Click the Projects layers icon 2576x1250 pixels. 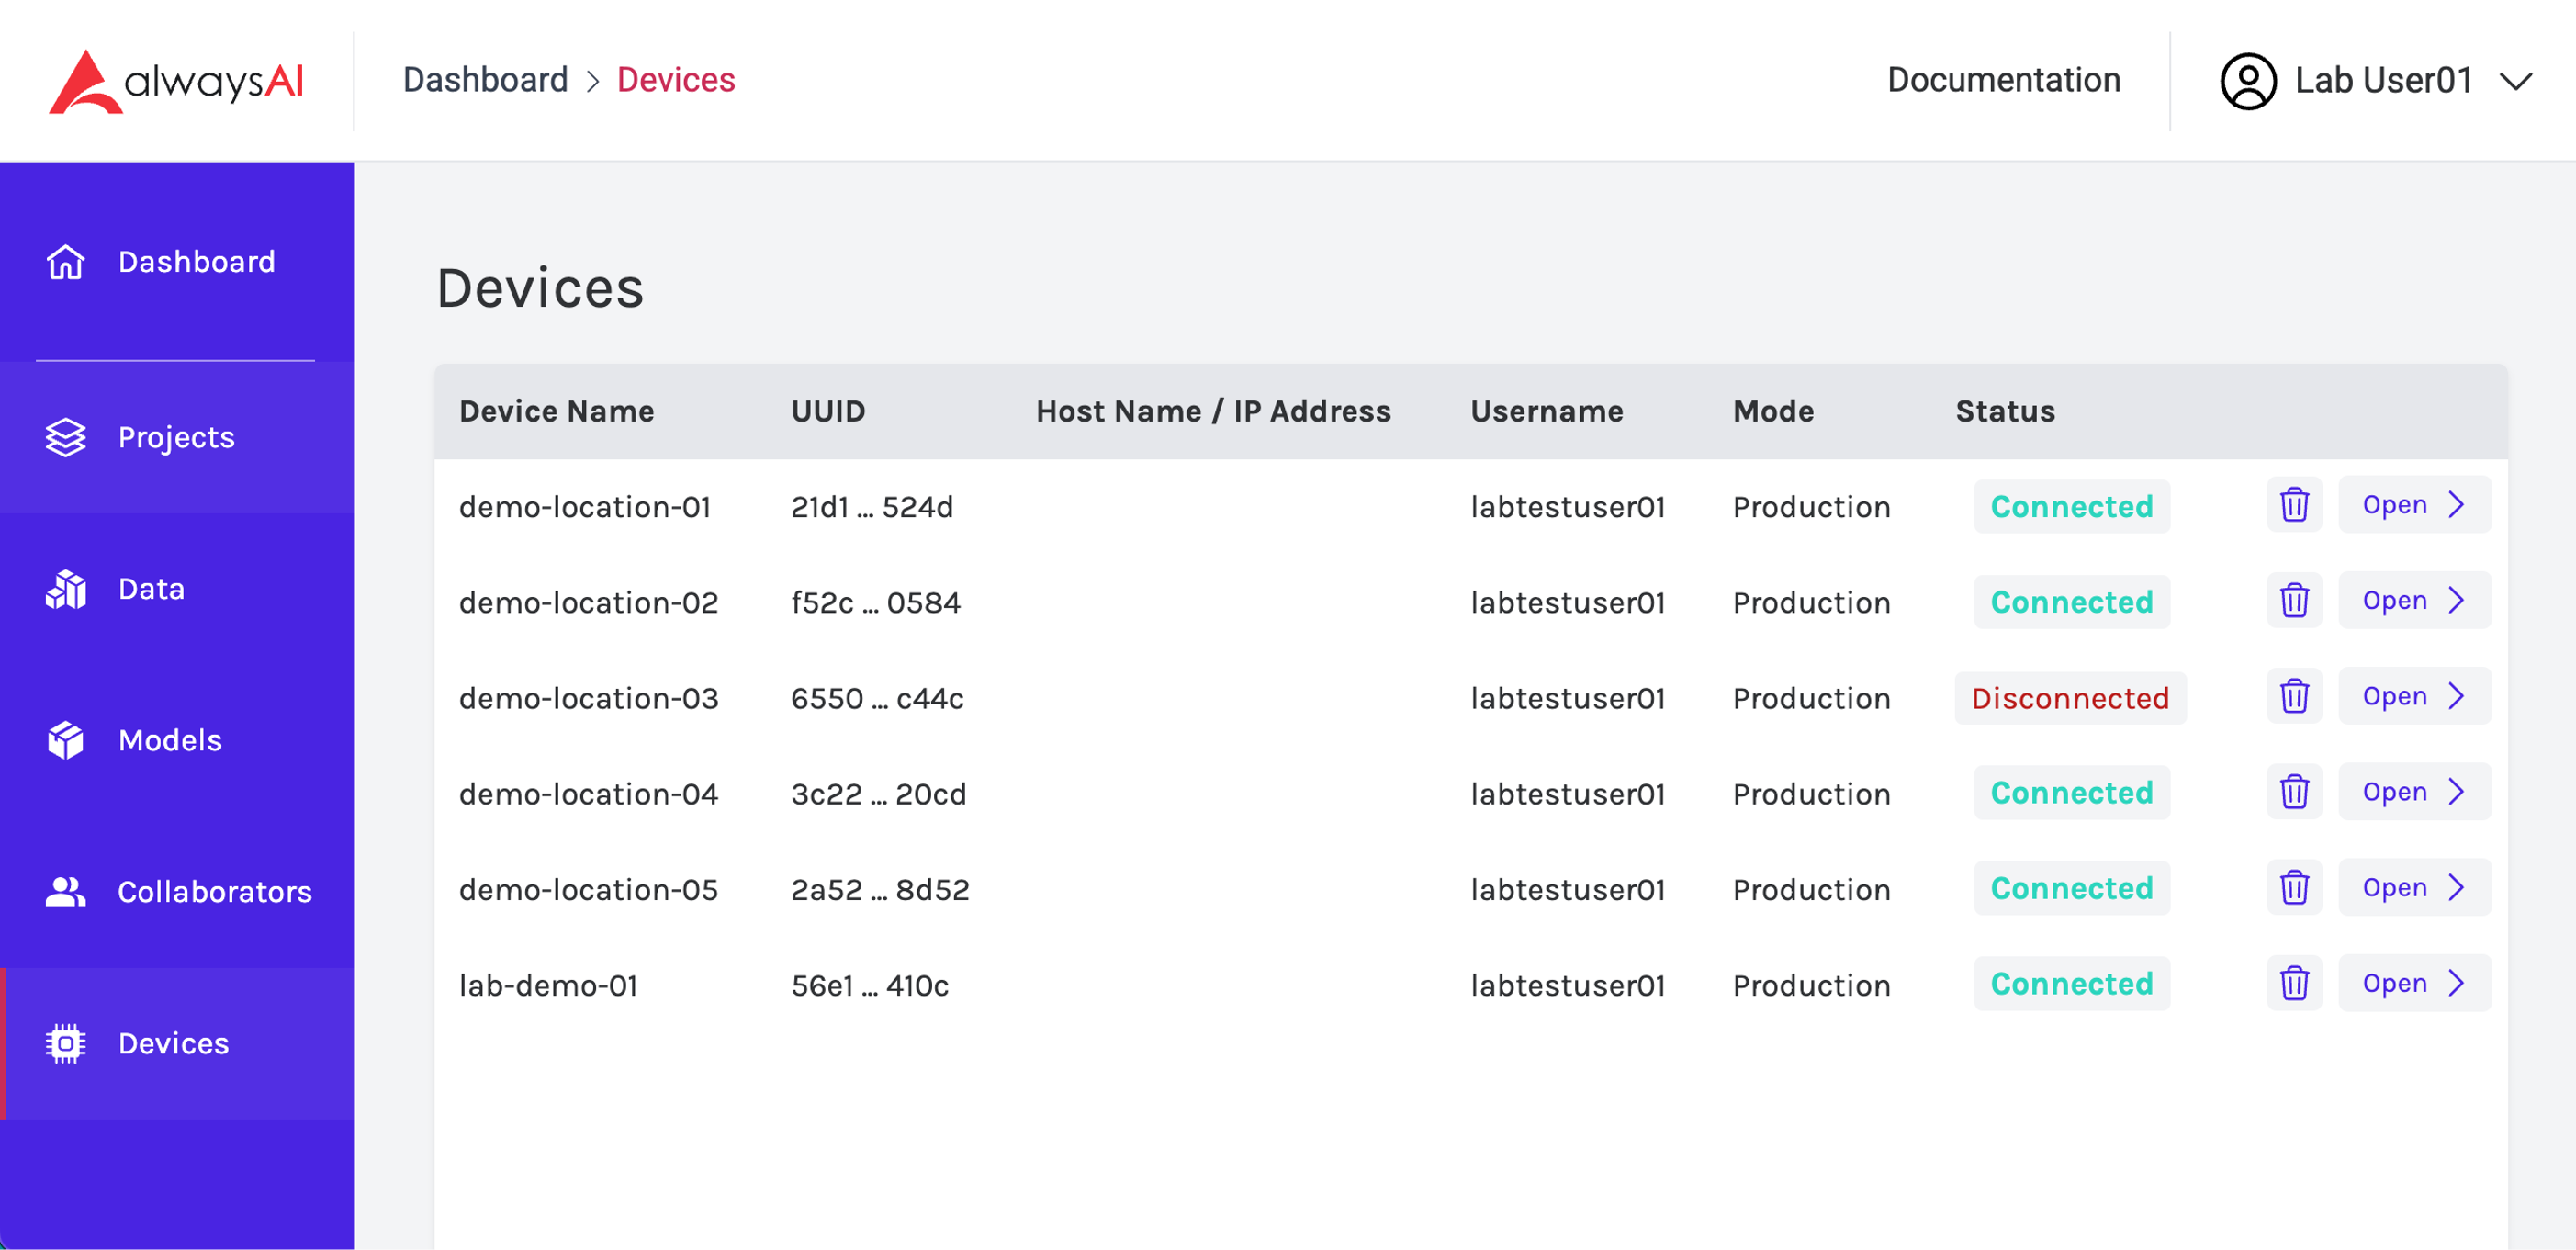coord(66,437)
